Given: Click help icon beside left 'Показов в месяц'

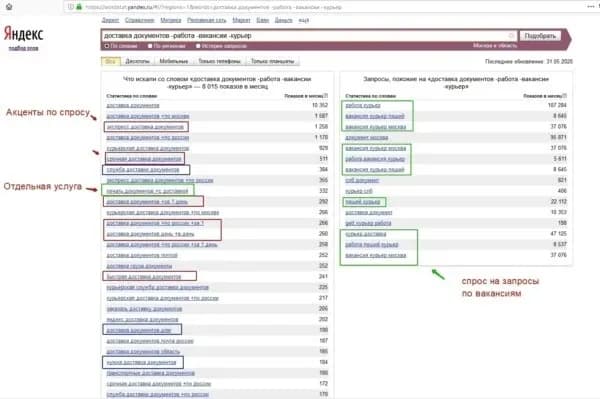Looking at the screenshot, I should pos(326,96).
